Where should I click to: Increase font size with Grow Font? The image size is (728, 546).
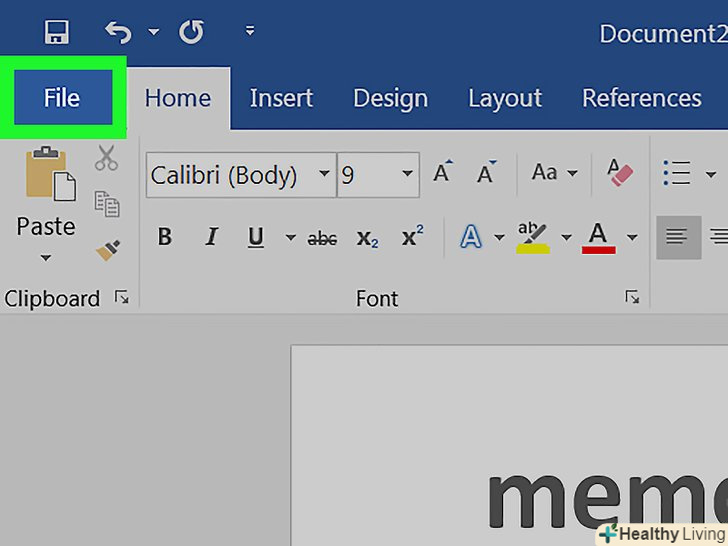(442, 172)
